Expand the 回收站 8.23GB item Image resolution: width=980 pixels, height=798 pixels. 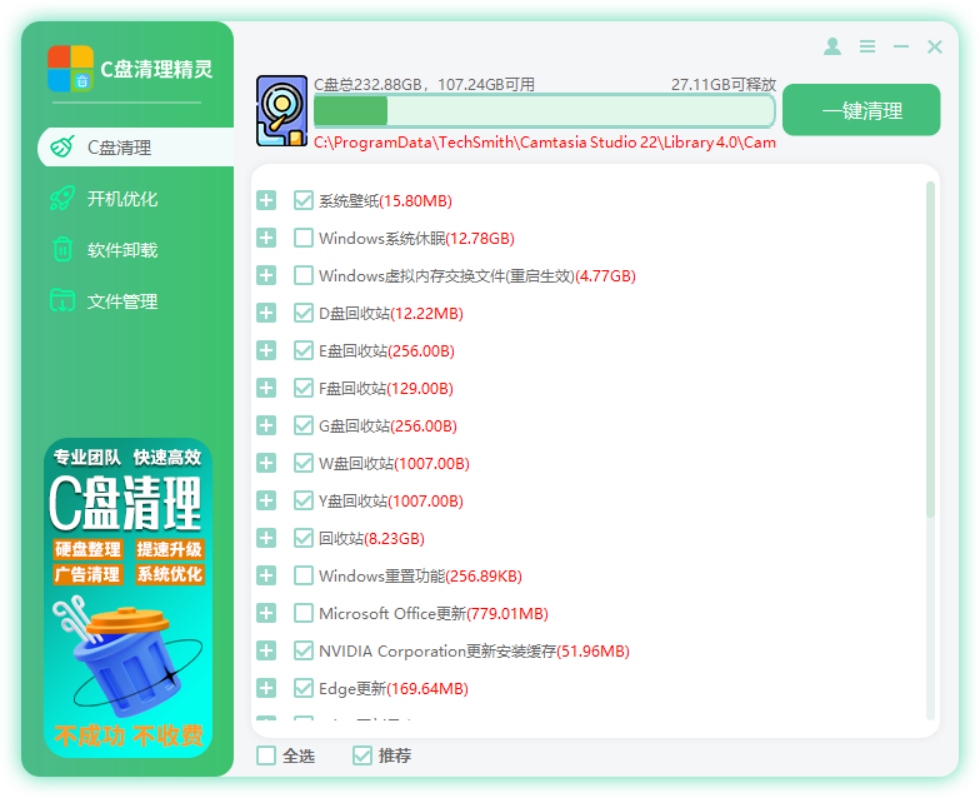[x=266, y=538]
